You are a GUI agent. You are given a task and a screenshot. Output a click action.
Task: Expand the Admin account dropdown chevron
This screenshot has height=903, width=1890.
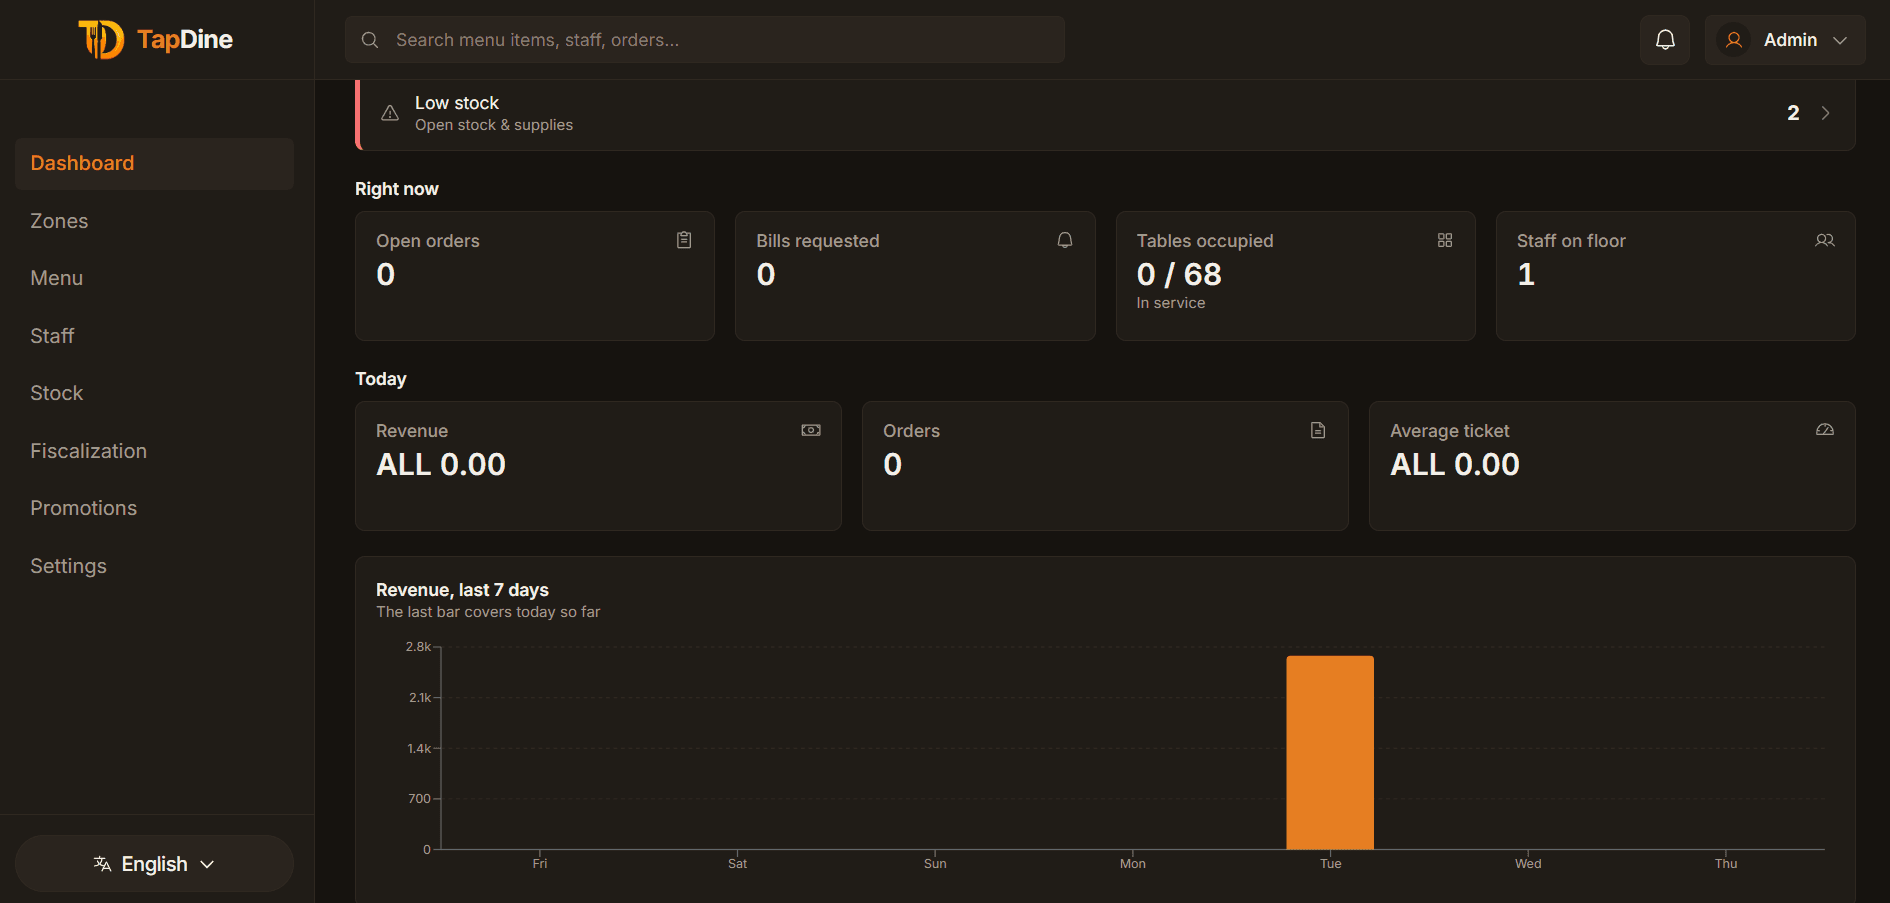click(1840, 40)
